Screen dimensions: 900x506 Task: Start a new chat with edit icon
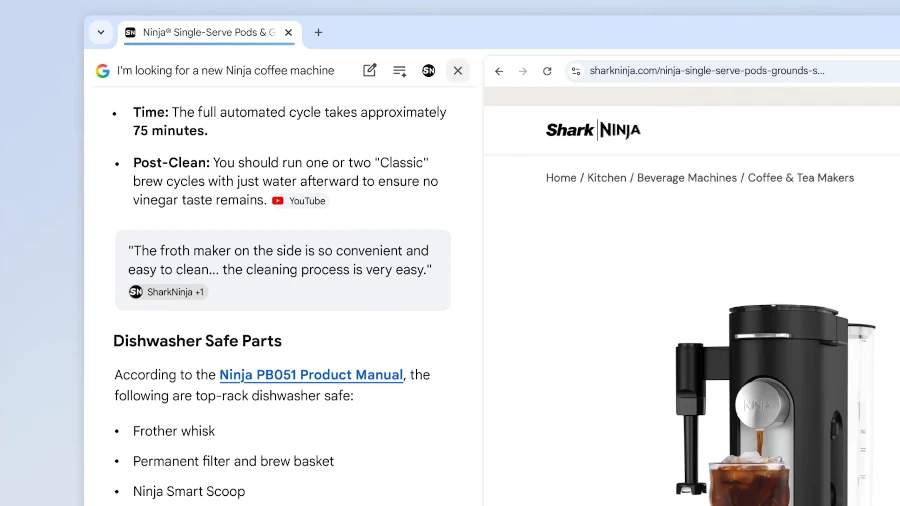point(370,71)
